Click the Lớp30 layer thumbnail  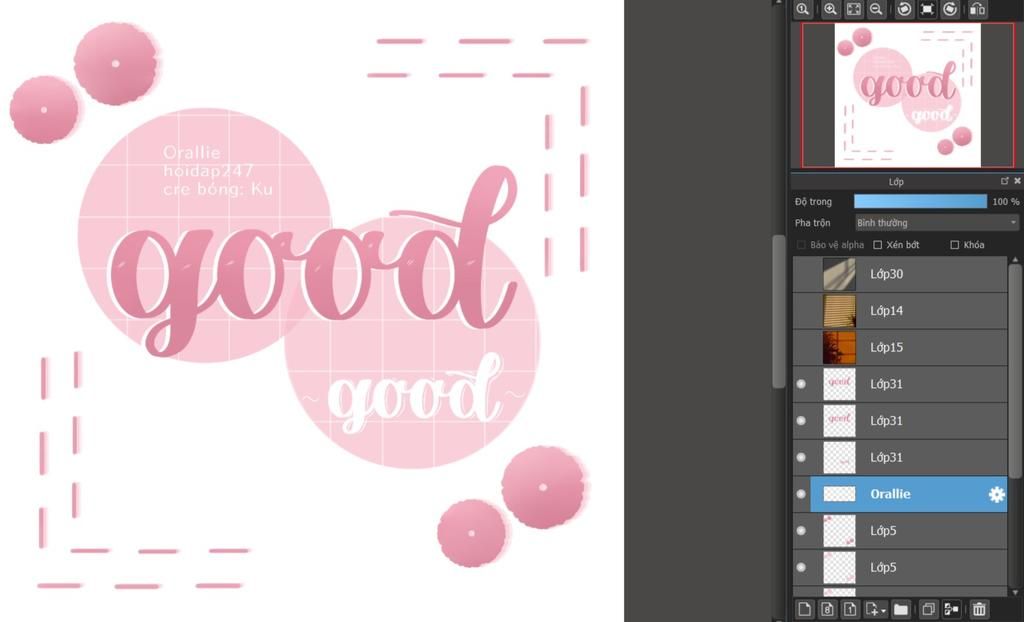click(839, 274)
